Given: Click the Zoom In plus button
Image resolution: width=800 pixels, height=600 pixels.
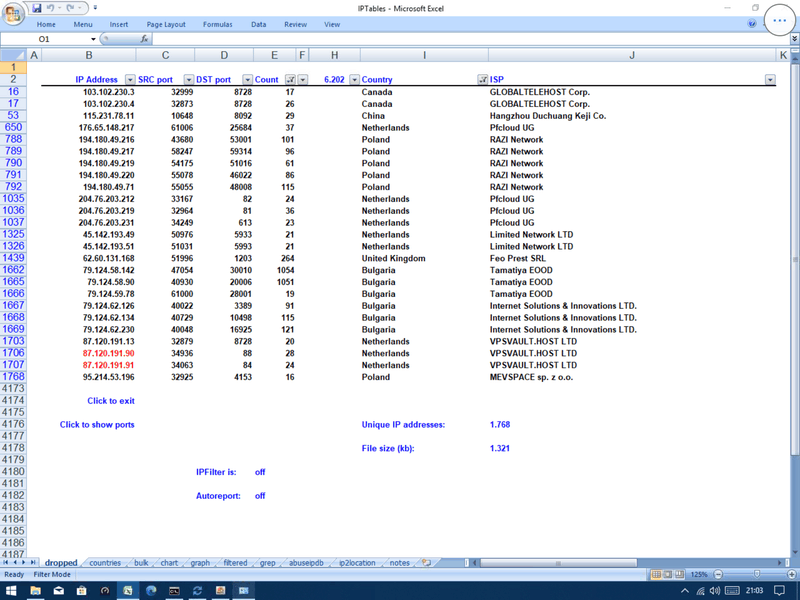Looking at the screenshot, I should 792,574.
